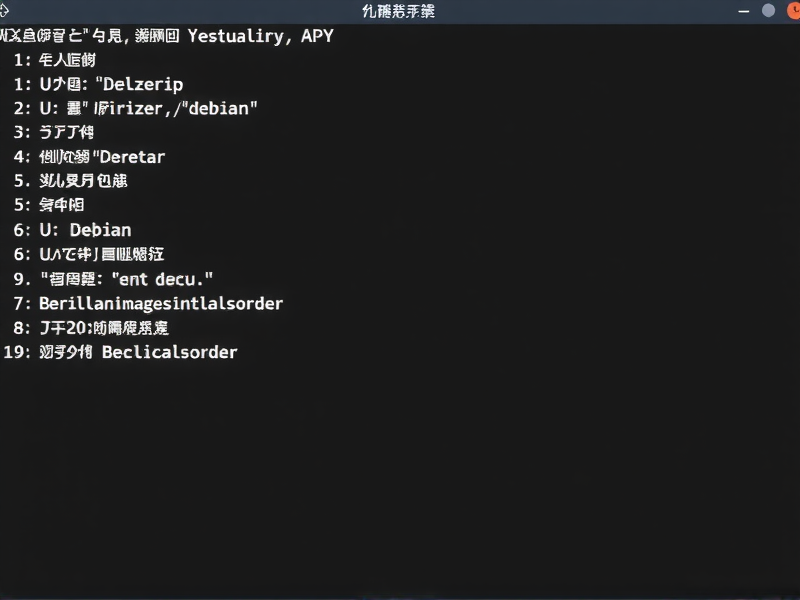Minimize the terminal window
The width and height of the screenshot is (800, 600).
743,11
